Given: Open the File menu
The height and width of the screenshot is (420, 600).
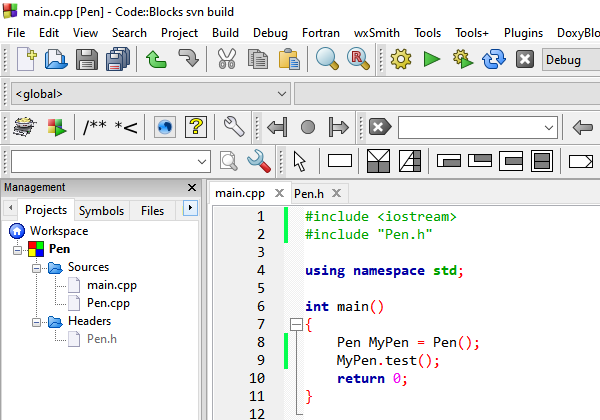Looking at the screenshot, I should [16, 33].
